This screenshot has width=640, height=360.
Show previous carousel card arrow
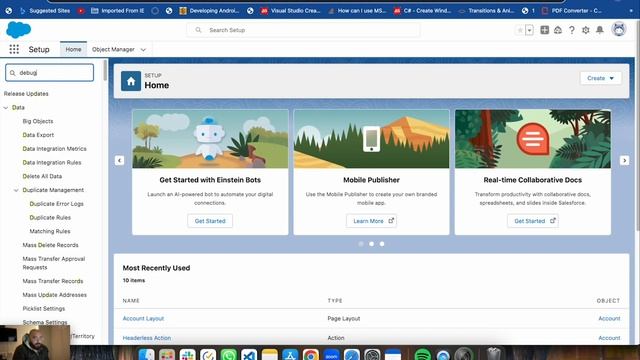click(x=119, y=160)
